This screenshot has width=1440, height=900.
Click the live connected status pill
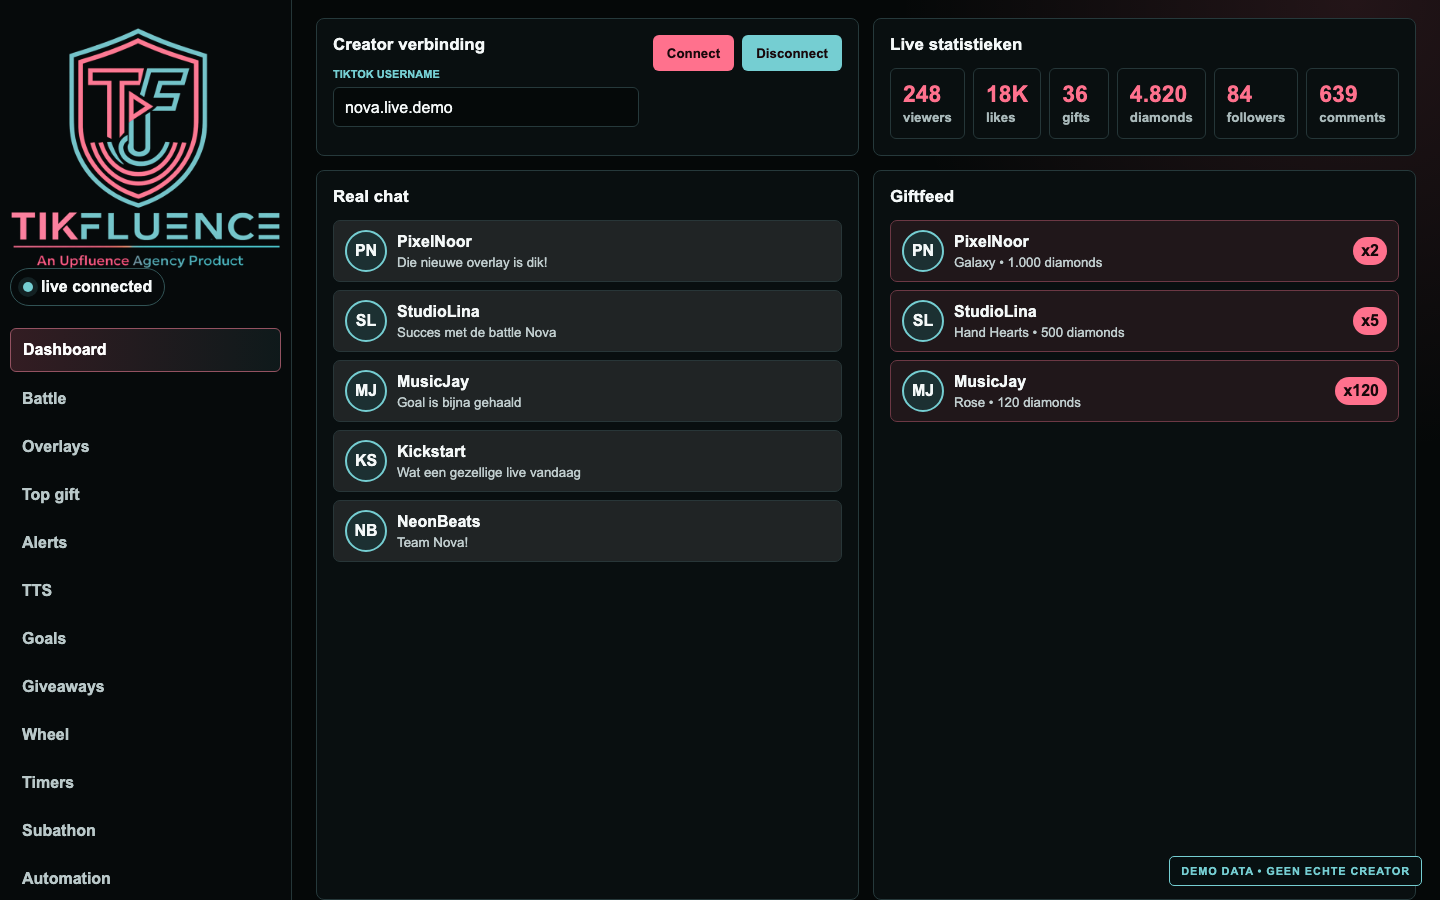click(x=87, y=287)
